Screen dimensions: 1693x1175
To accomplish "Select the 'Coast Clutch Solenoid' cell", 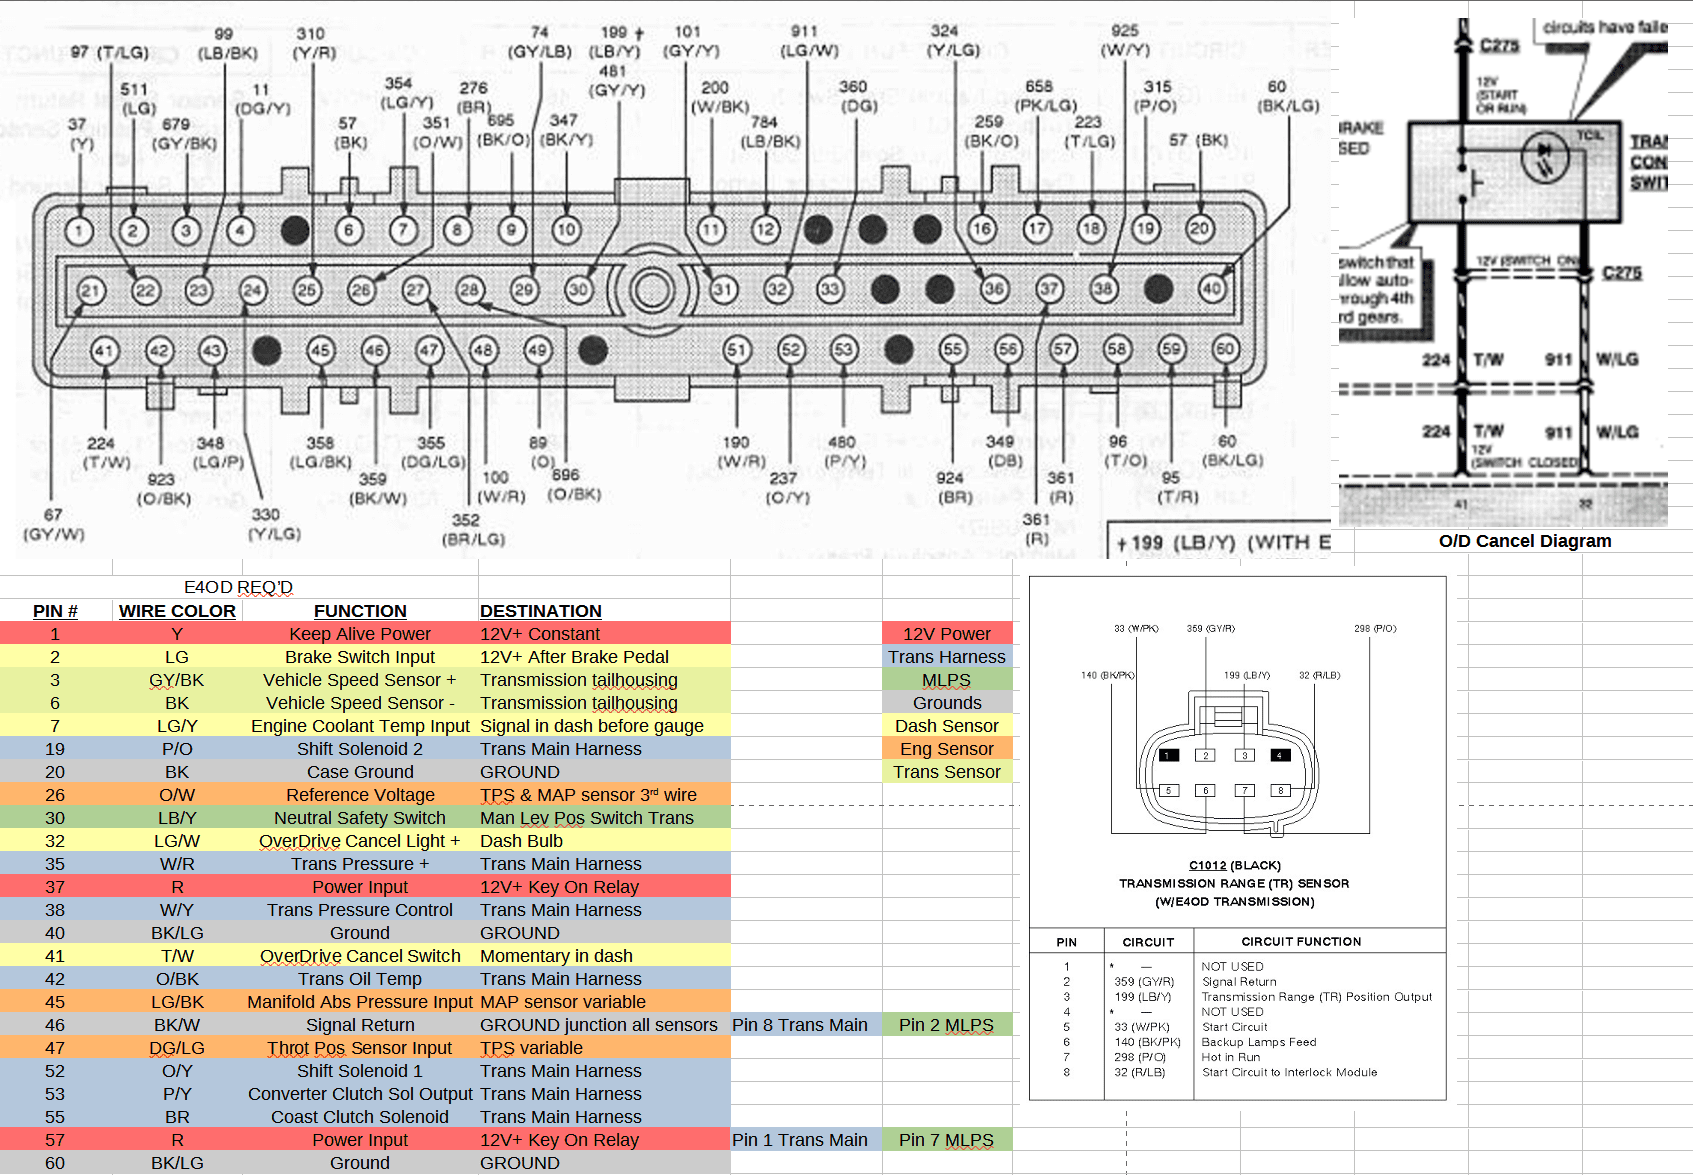I will [x=360, y=1117].
